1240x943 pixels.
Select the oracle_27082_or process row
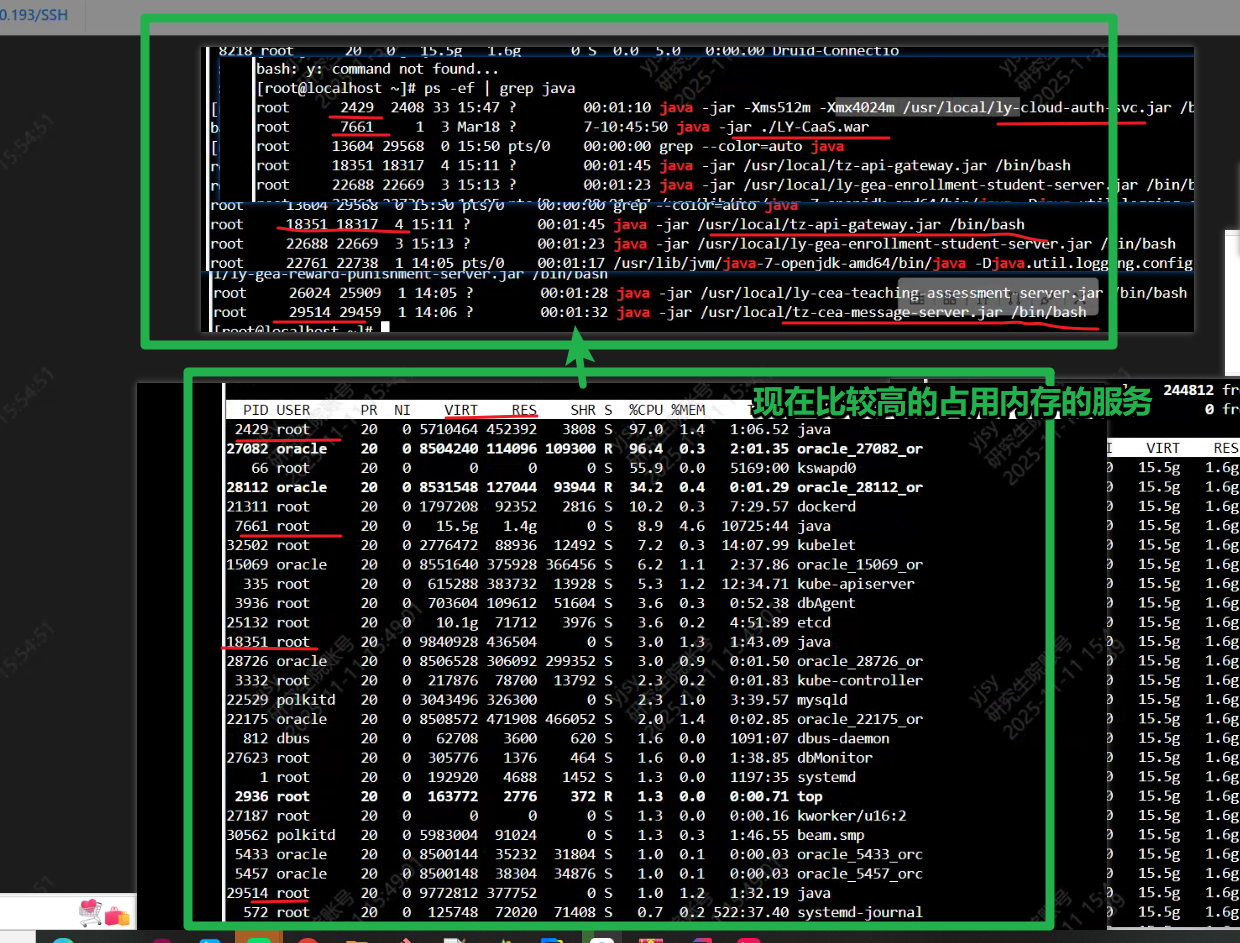click(574, 449)
